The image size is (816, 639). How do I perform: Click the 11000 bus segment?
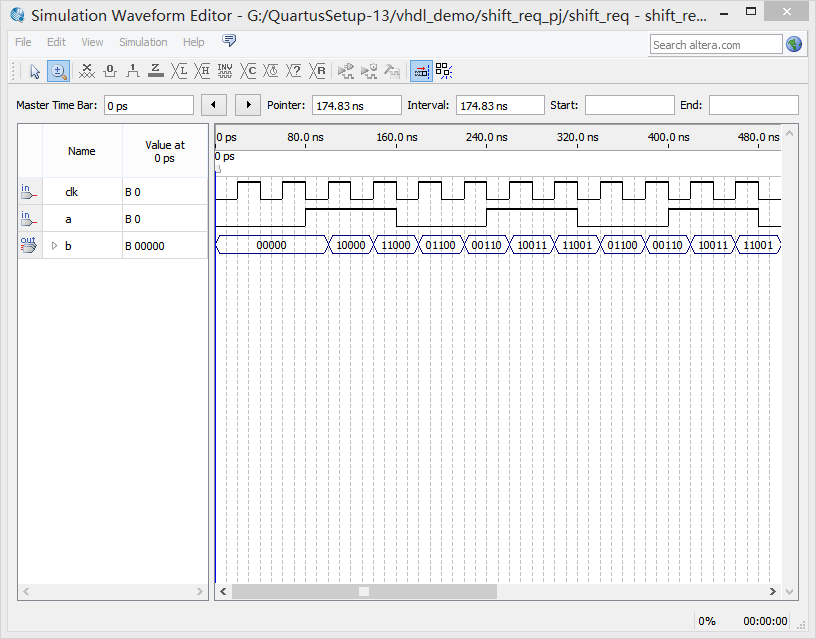396,245
